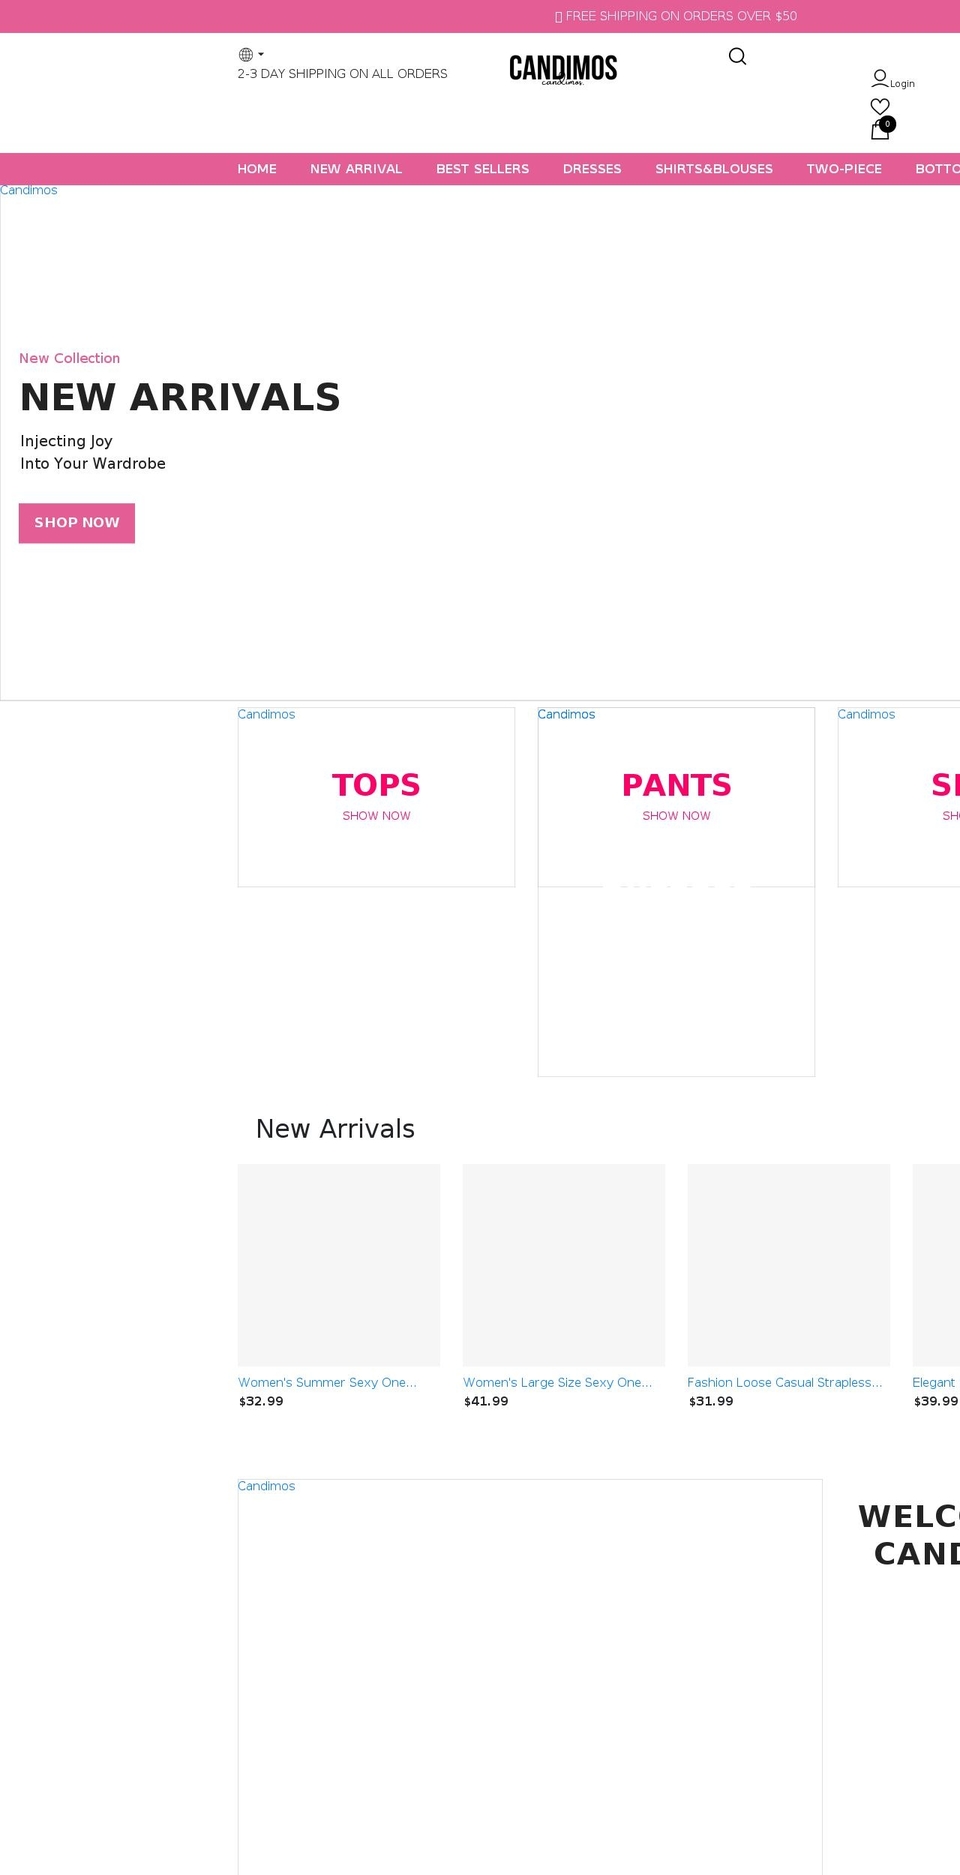
Task: Click SHOW NOW under PANTS
Action: 676,816
